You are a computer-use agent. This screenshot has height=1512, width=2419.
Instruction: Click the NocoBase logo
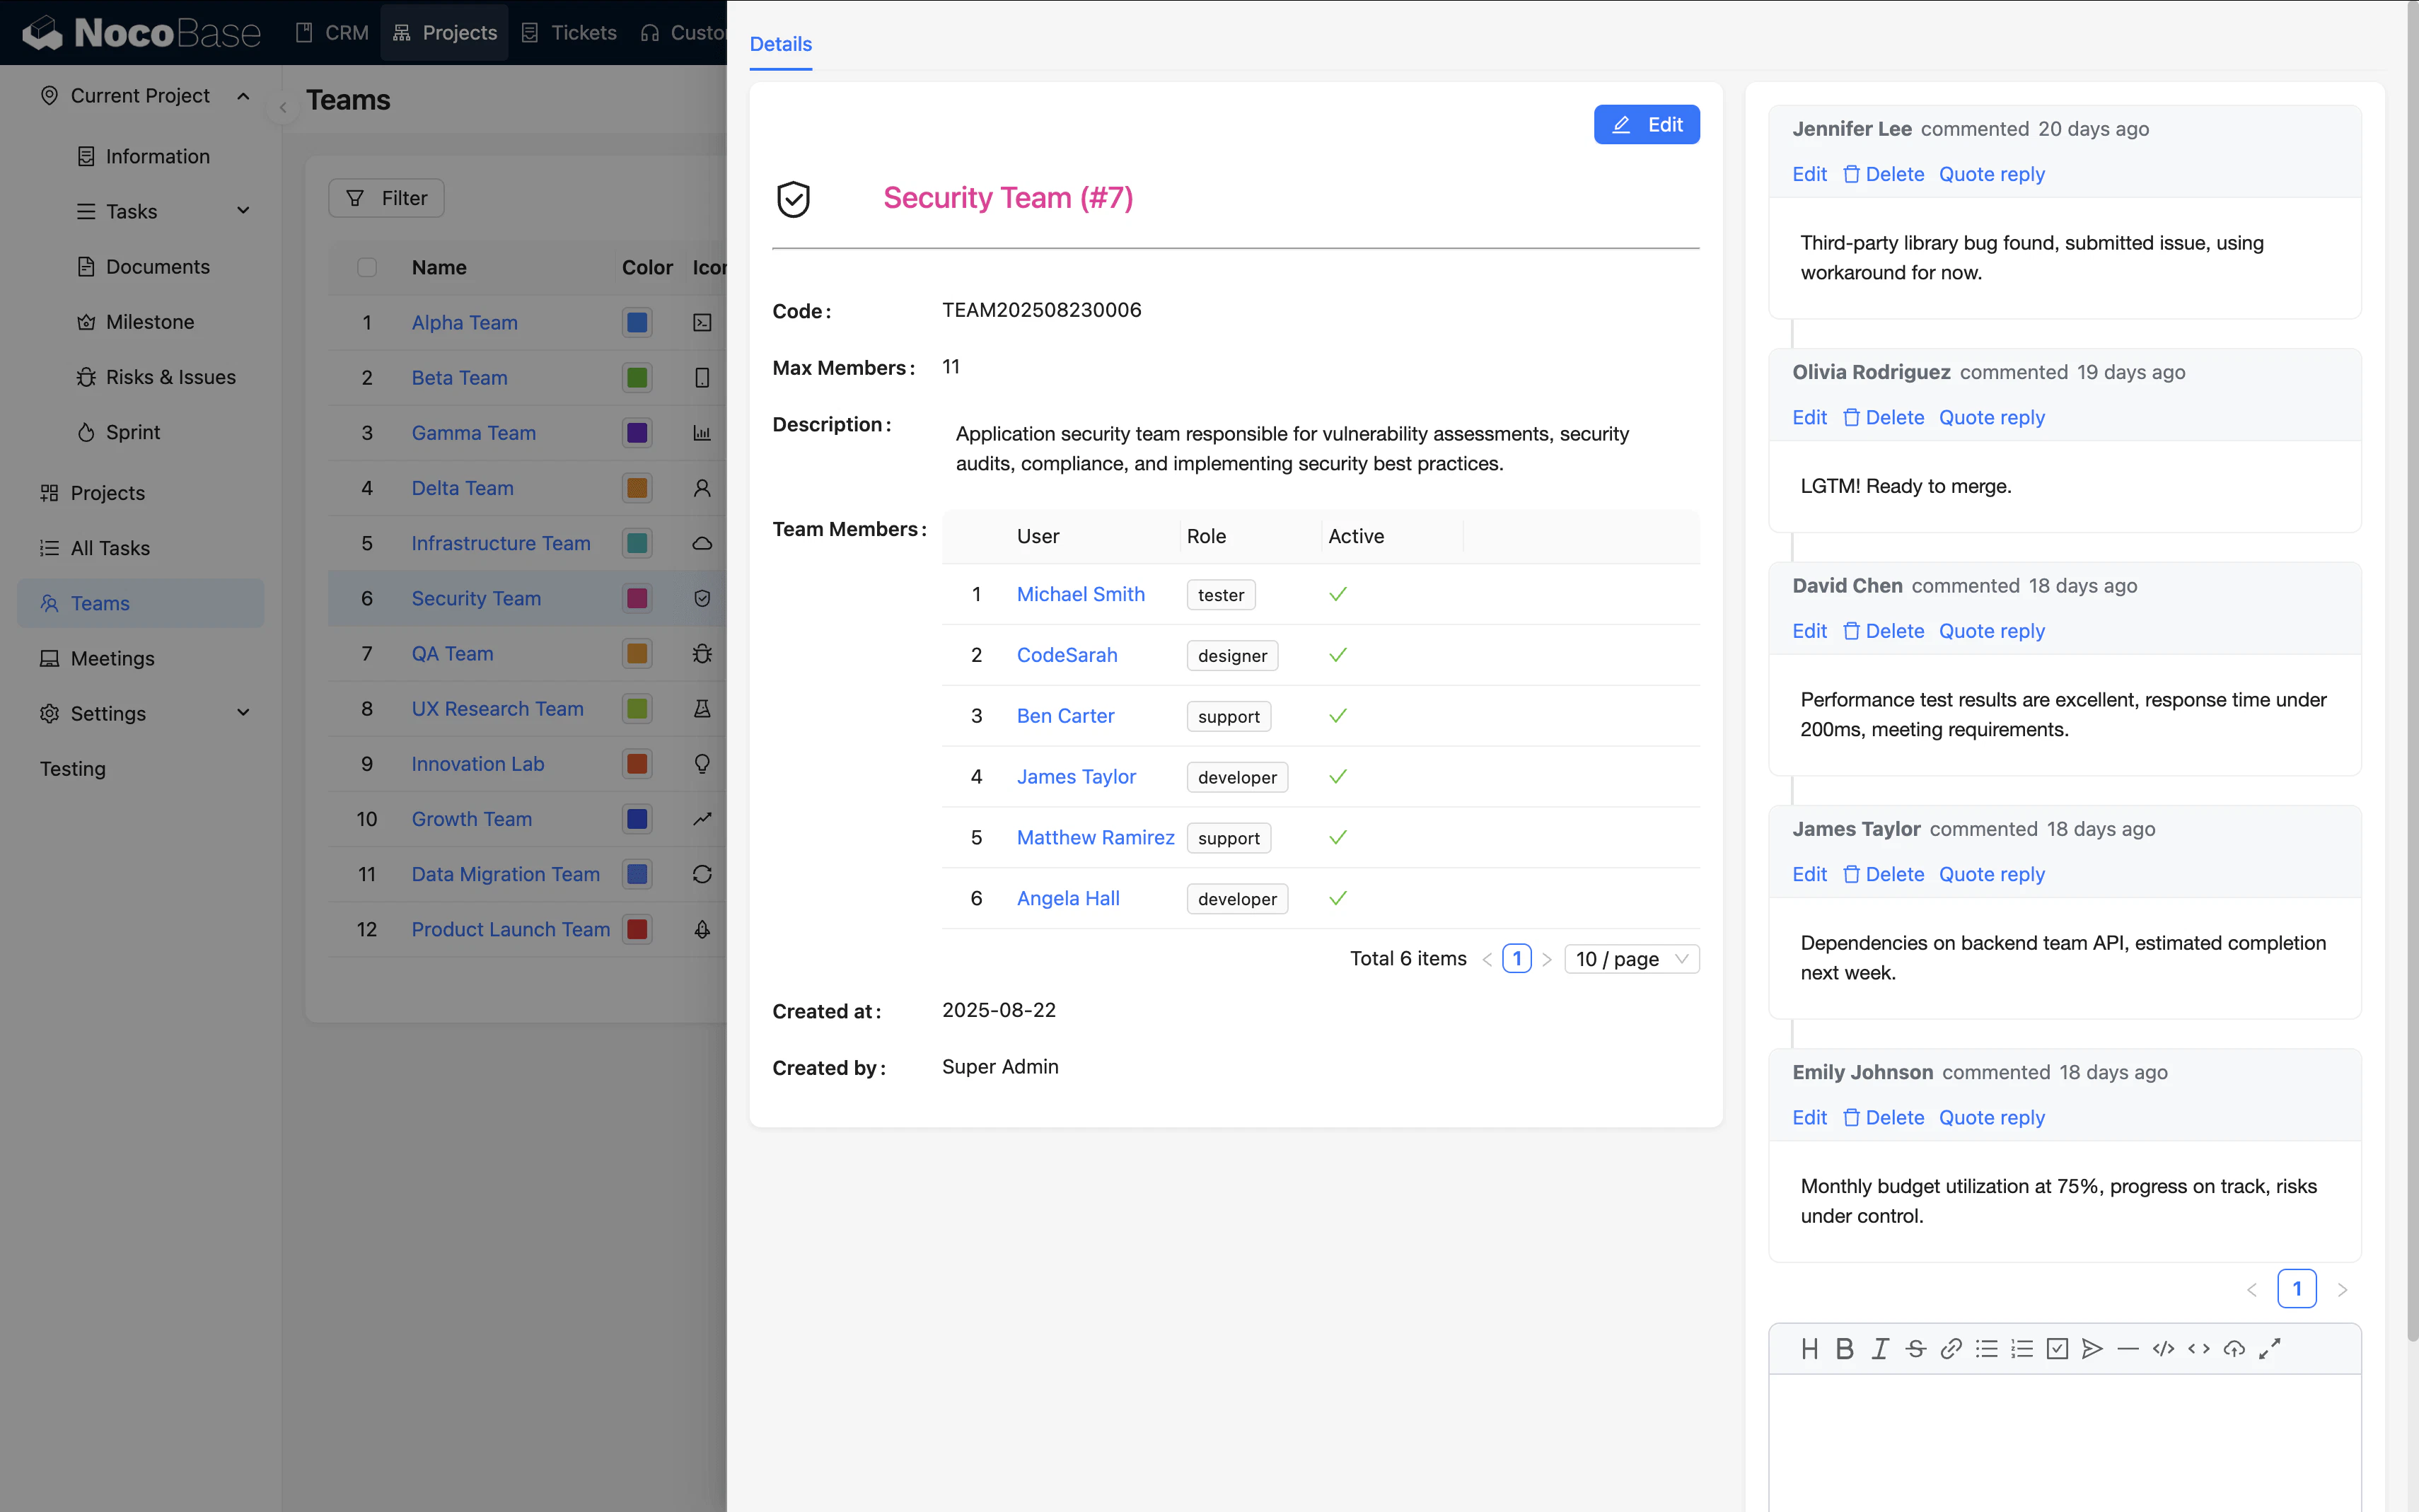[141, 32]
